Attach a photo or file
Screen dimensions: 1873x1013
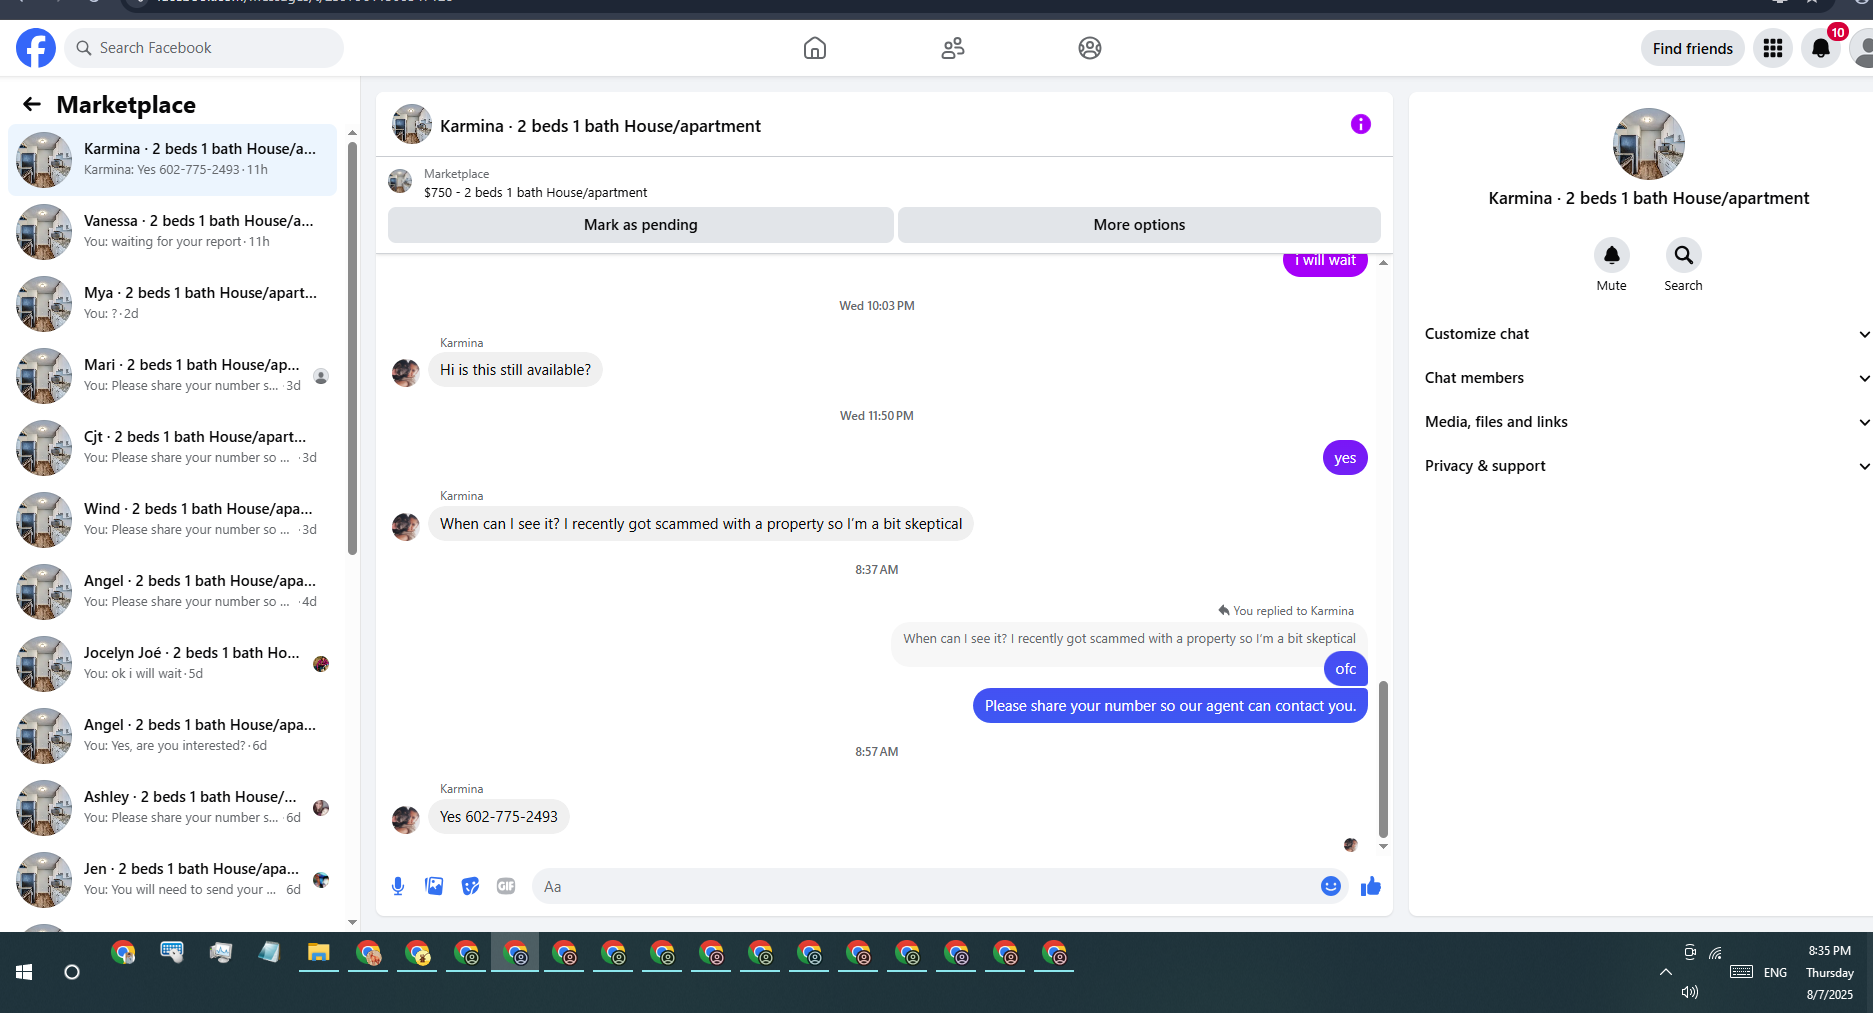[434, 886]
